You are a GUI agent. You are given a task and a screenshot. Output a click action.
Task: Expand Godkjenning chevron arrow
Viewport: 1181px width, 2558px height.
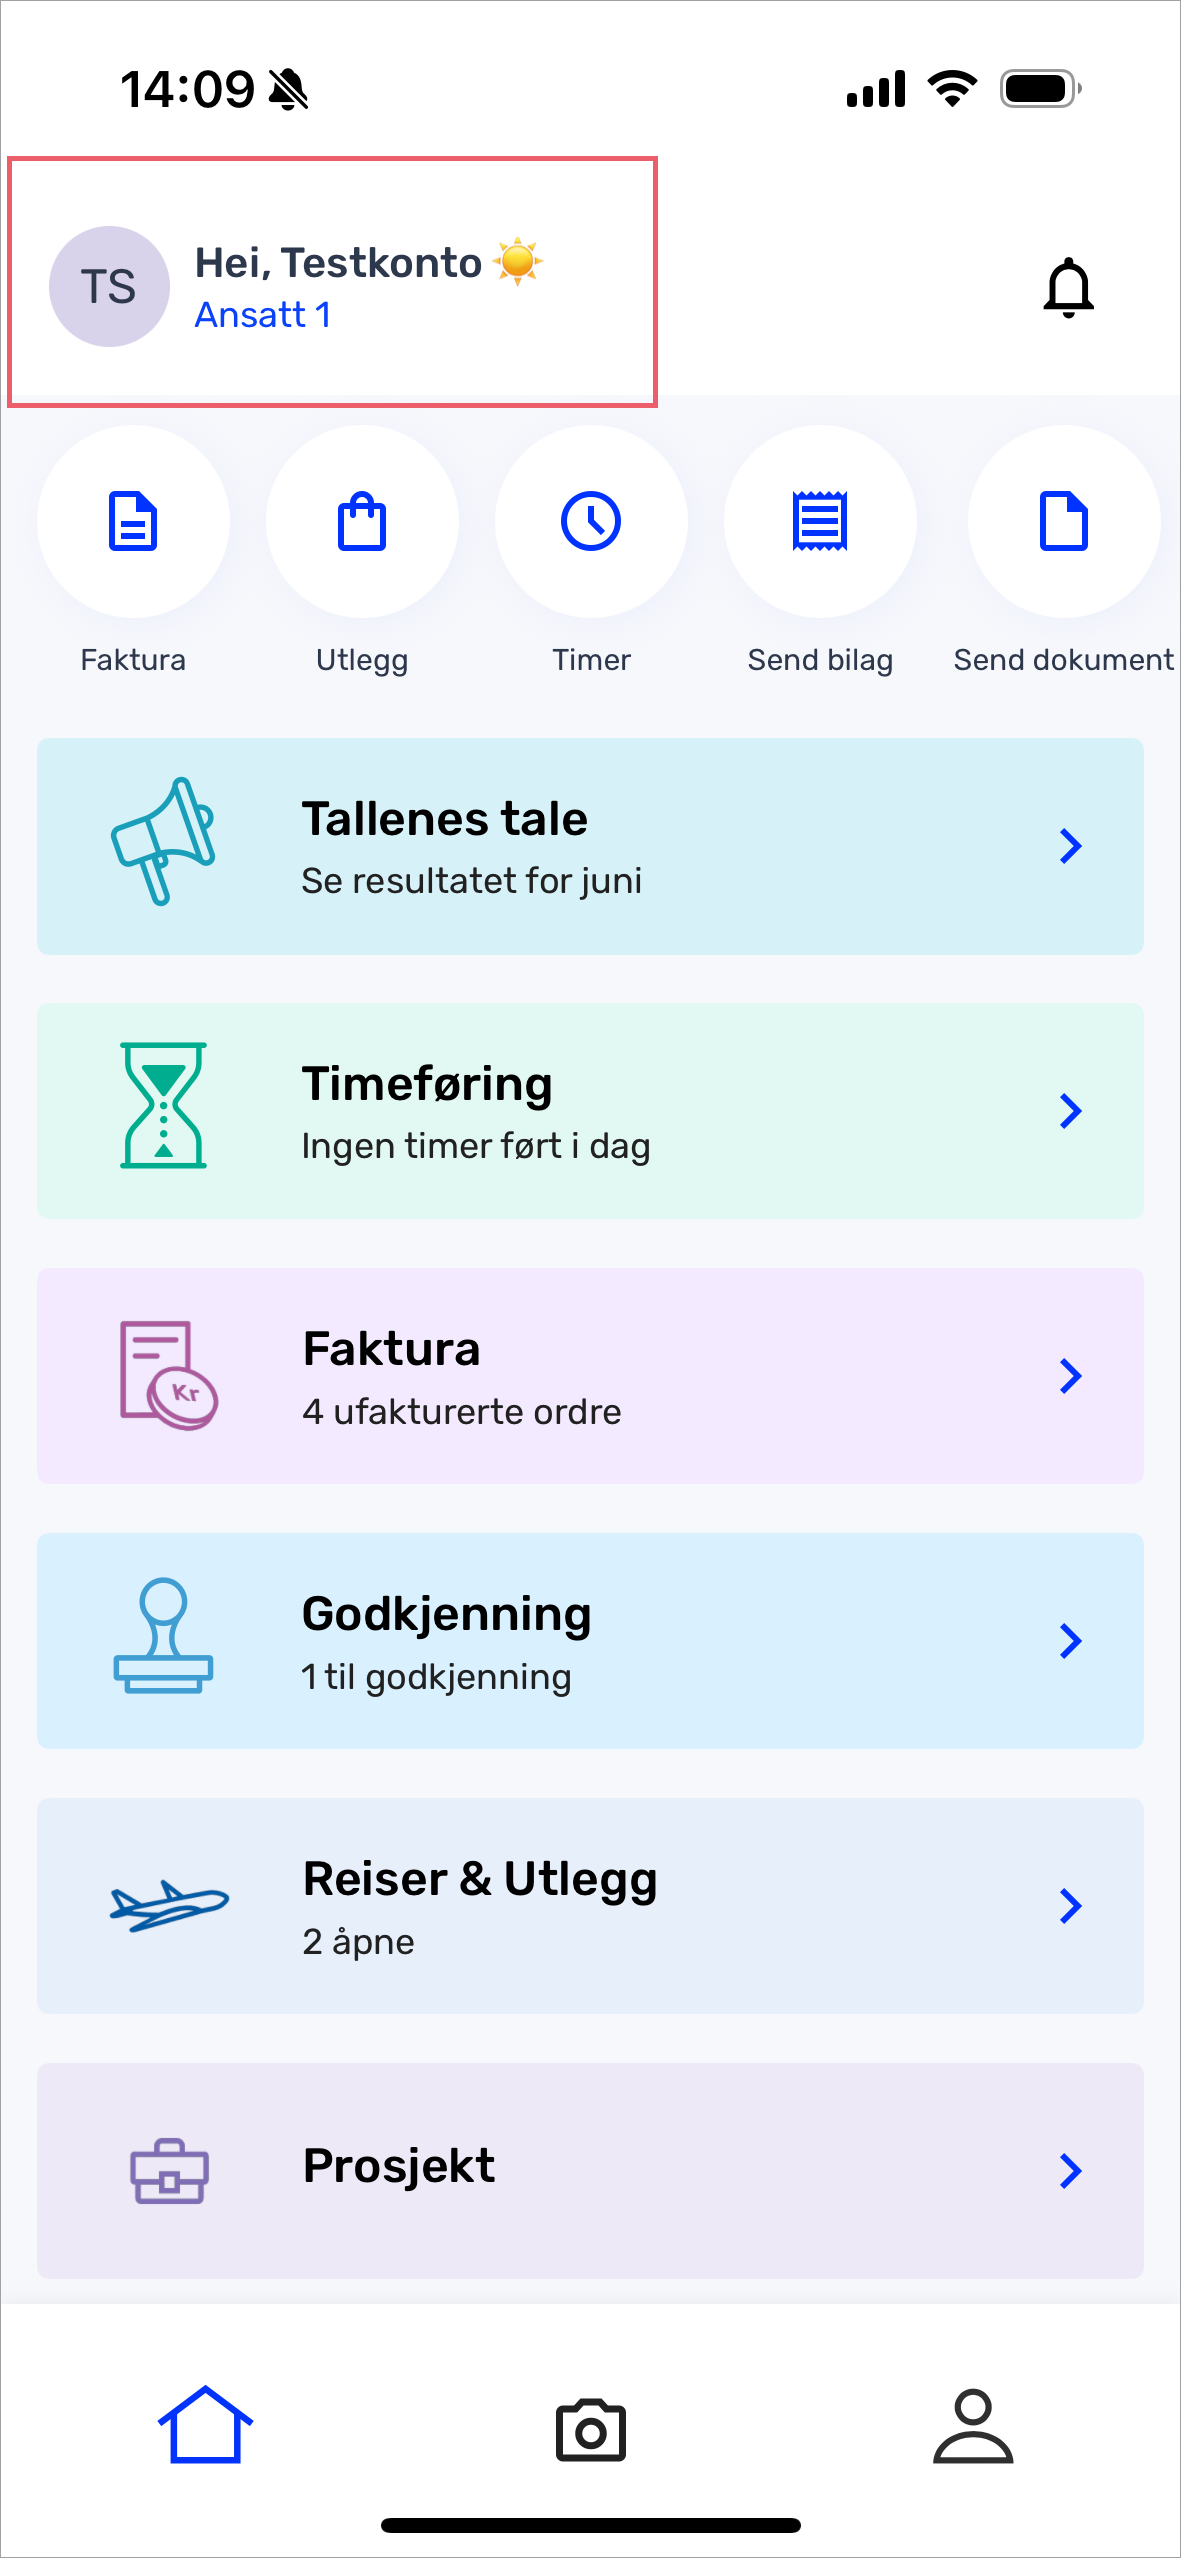point(1070,1641)
